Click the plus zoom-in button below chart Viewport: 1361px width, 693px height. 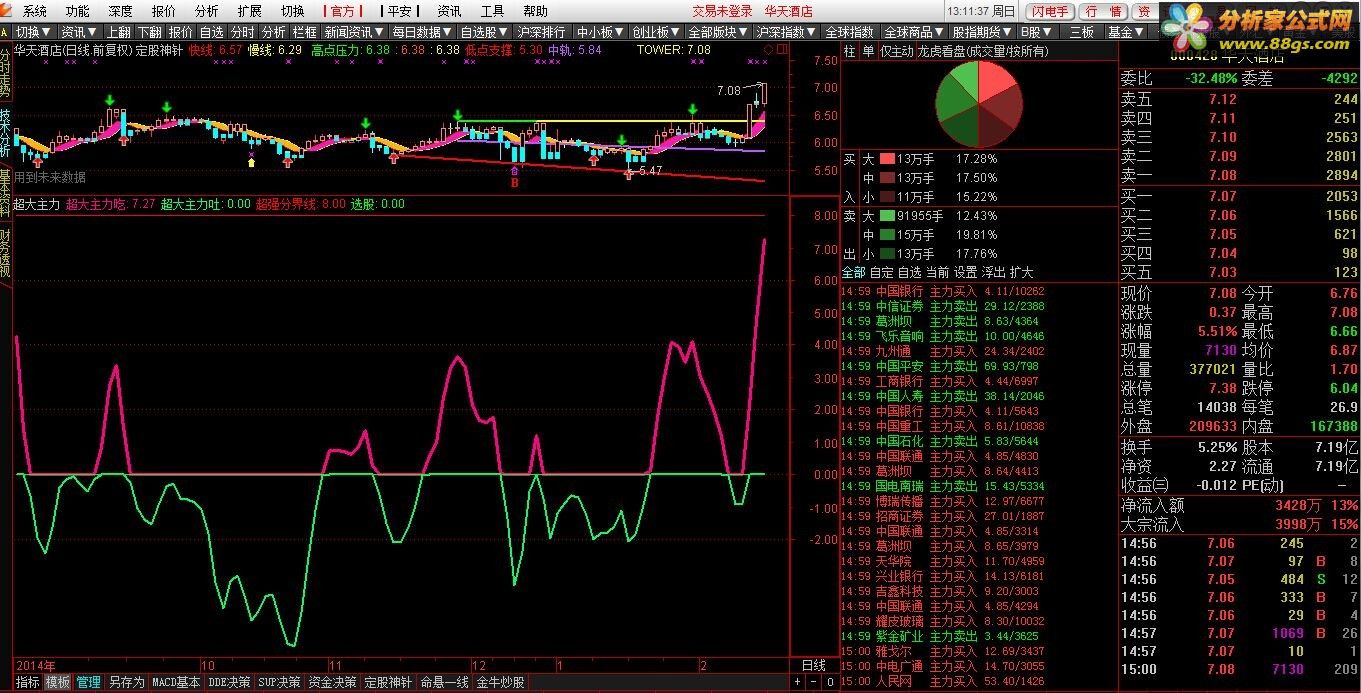pos(797,683)
